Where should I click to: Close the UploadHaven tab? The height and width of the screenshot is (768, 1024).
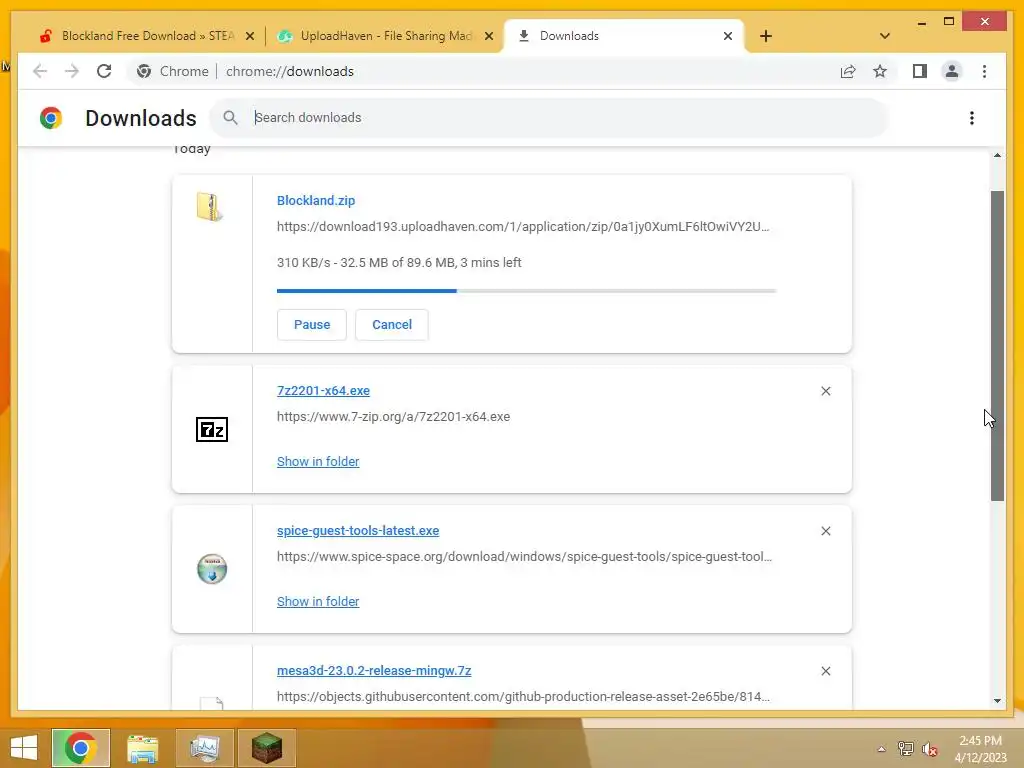(x=488, y=37)
